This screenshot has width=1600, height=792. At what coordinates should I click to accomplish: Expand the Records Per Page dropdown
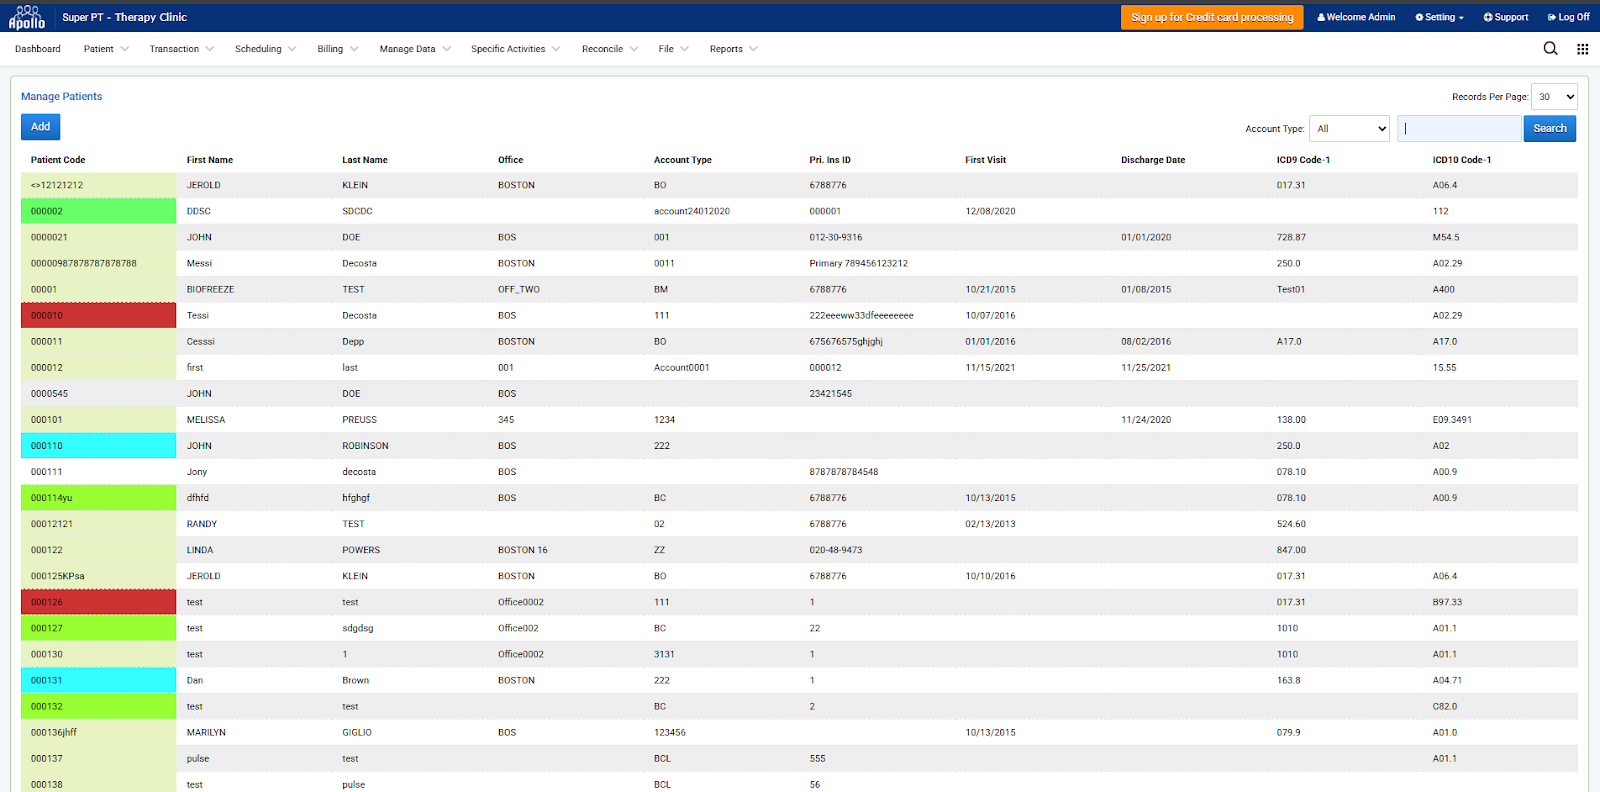pos(1554,97)
